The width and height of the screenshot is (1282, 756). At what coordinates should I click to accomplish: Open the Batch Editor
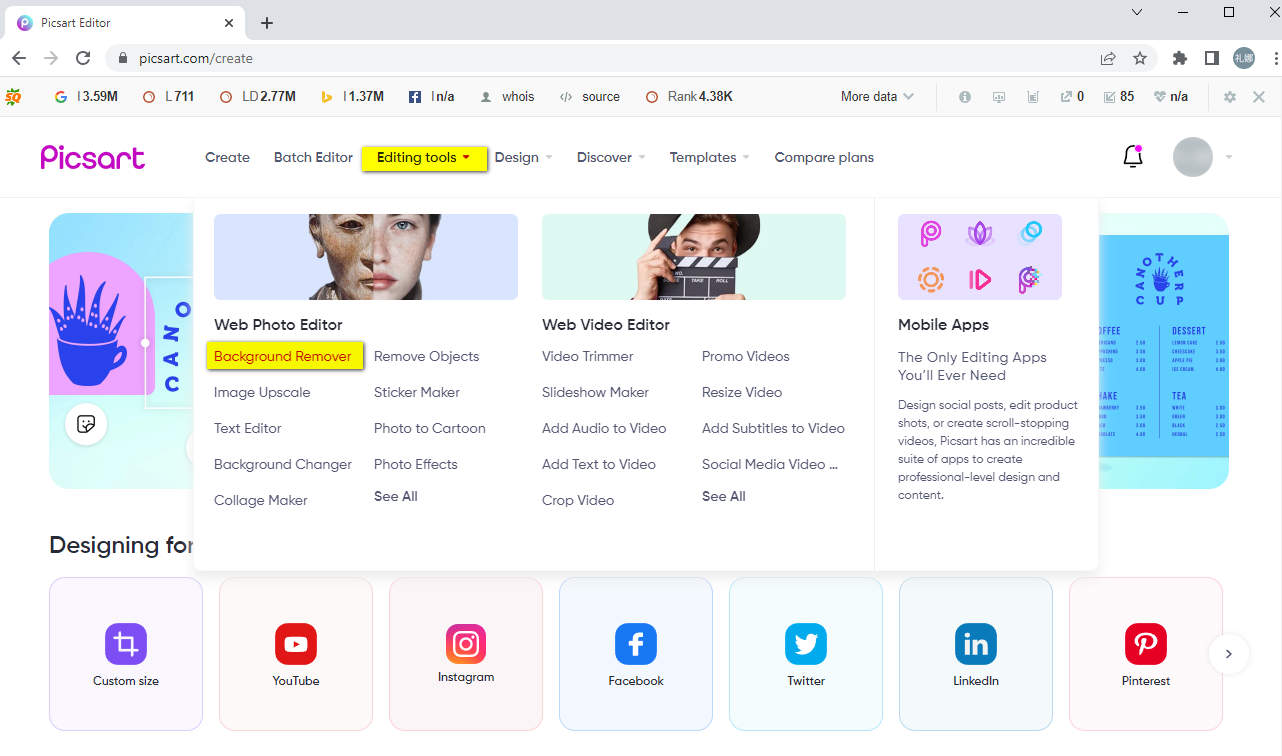(x=313, y=157)
